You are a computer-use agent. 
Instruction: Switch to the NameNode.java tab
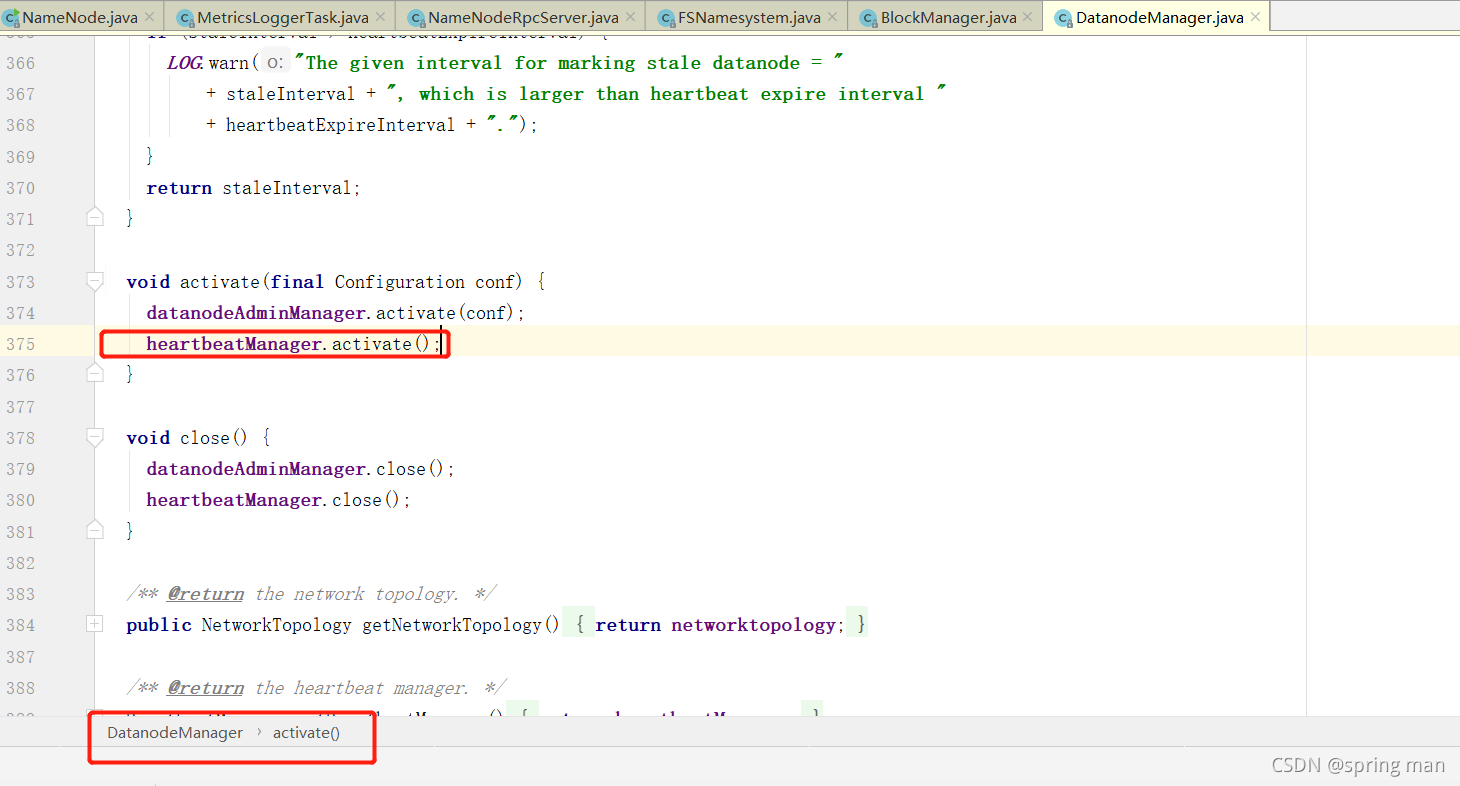pyautogui.click(x=81, y=17)
